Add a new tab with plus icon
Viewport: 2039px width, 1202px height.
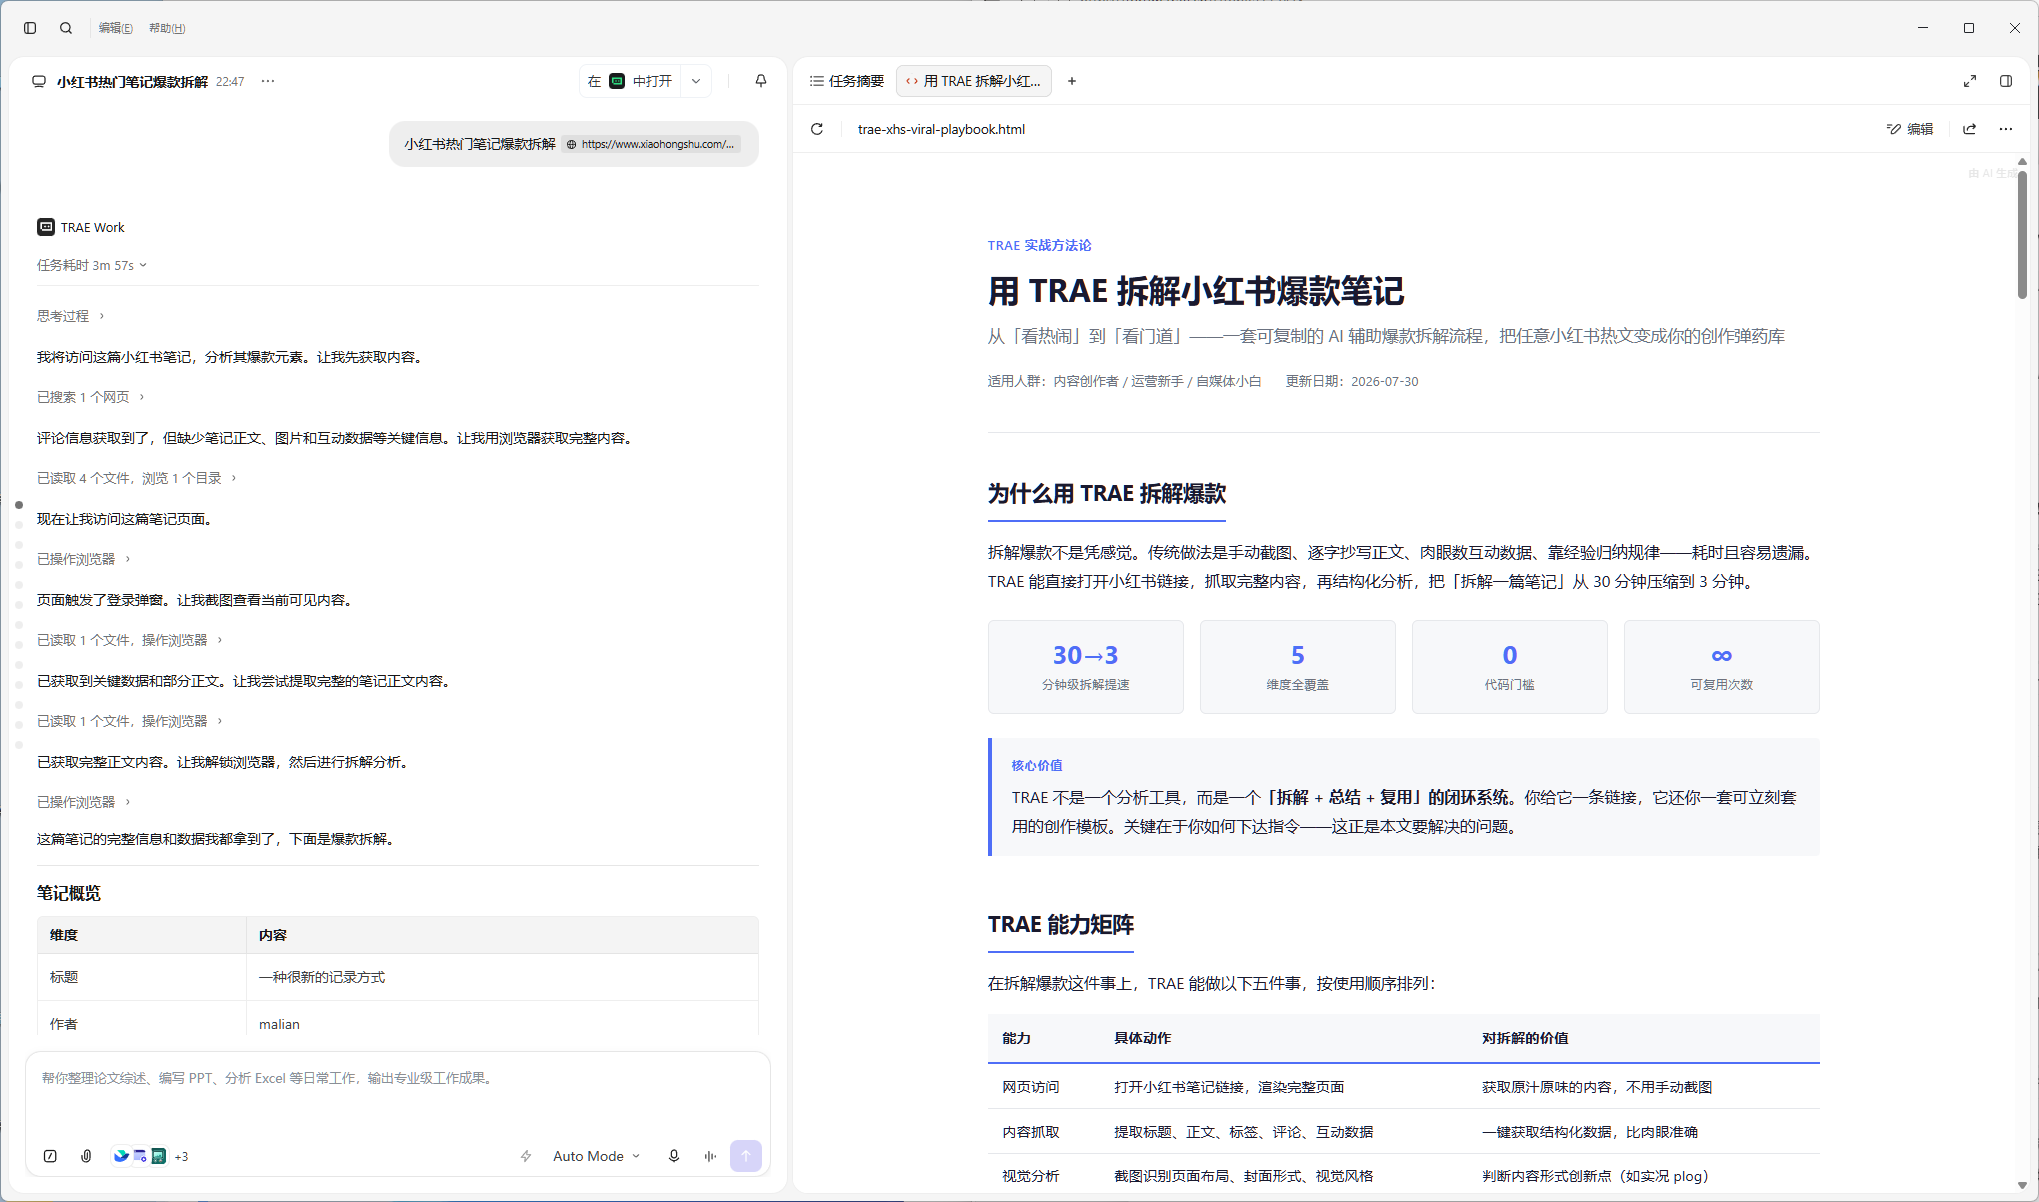(x=1072, y=81)
